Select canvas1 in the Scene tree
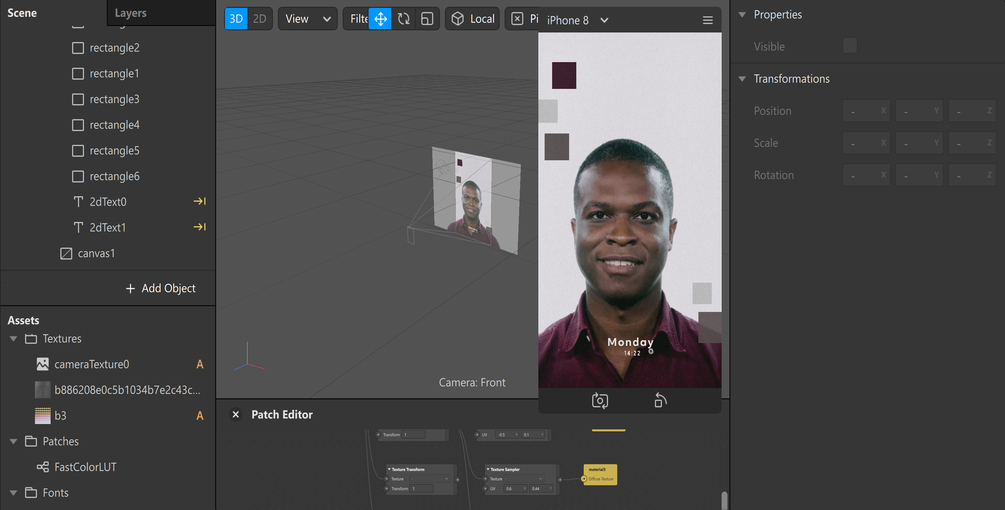The height and width of the screenshot is (510, 1005). click(x=96, y=254)
